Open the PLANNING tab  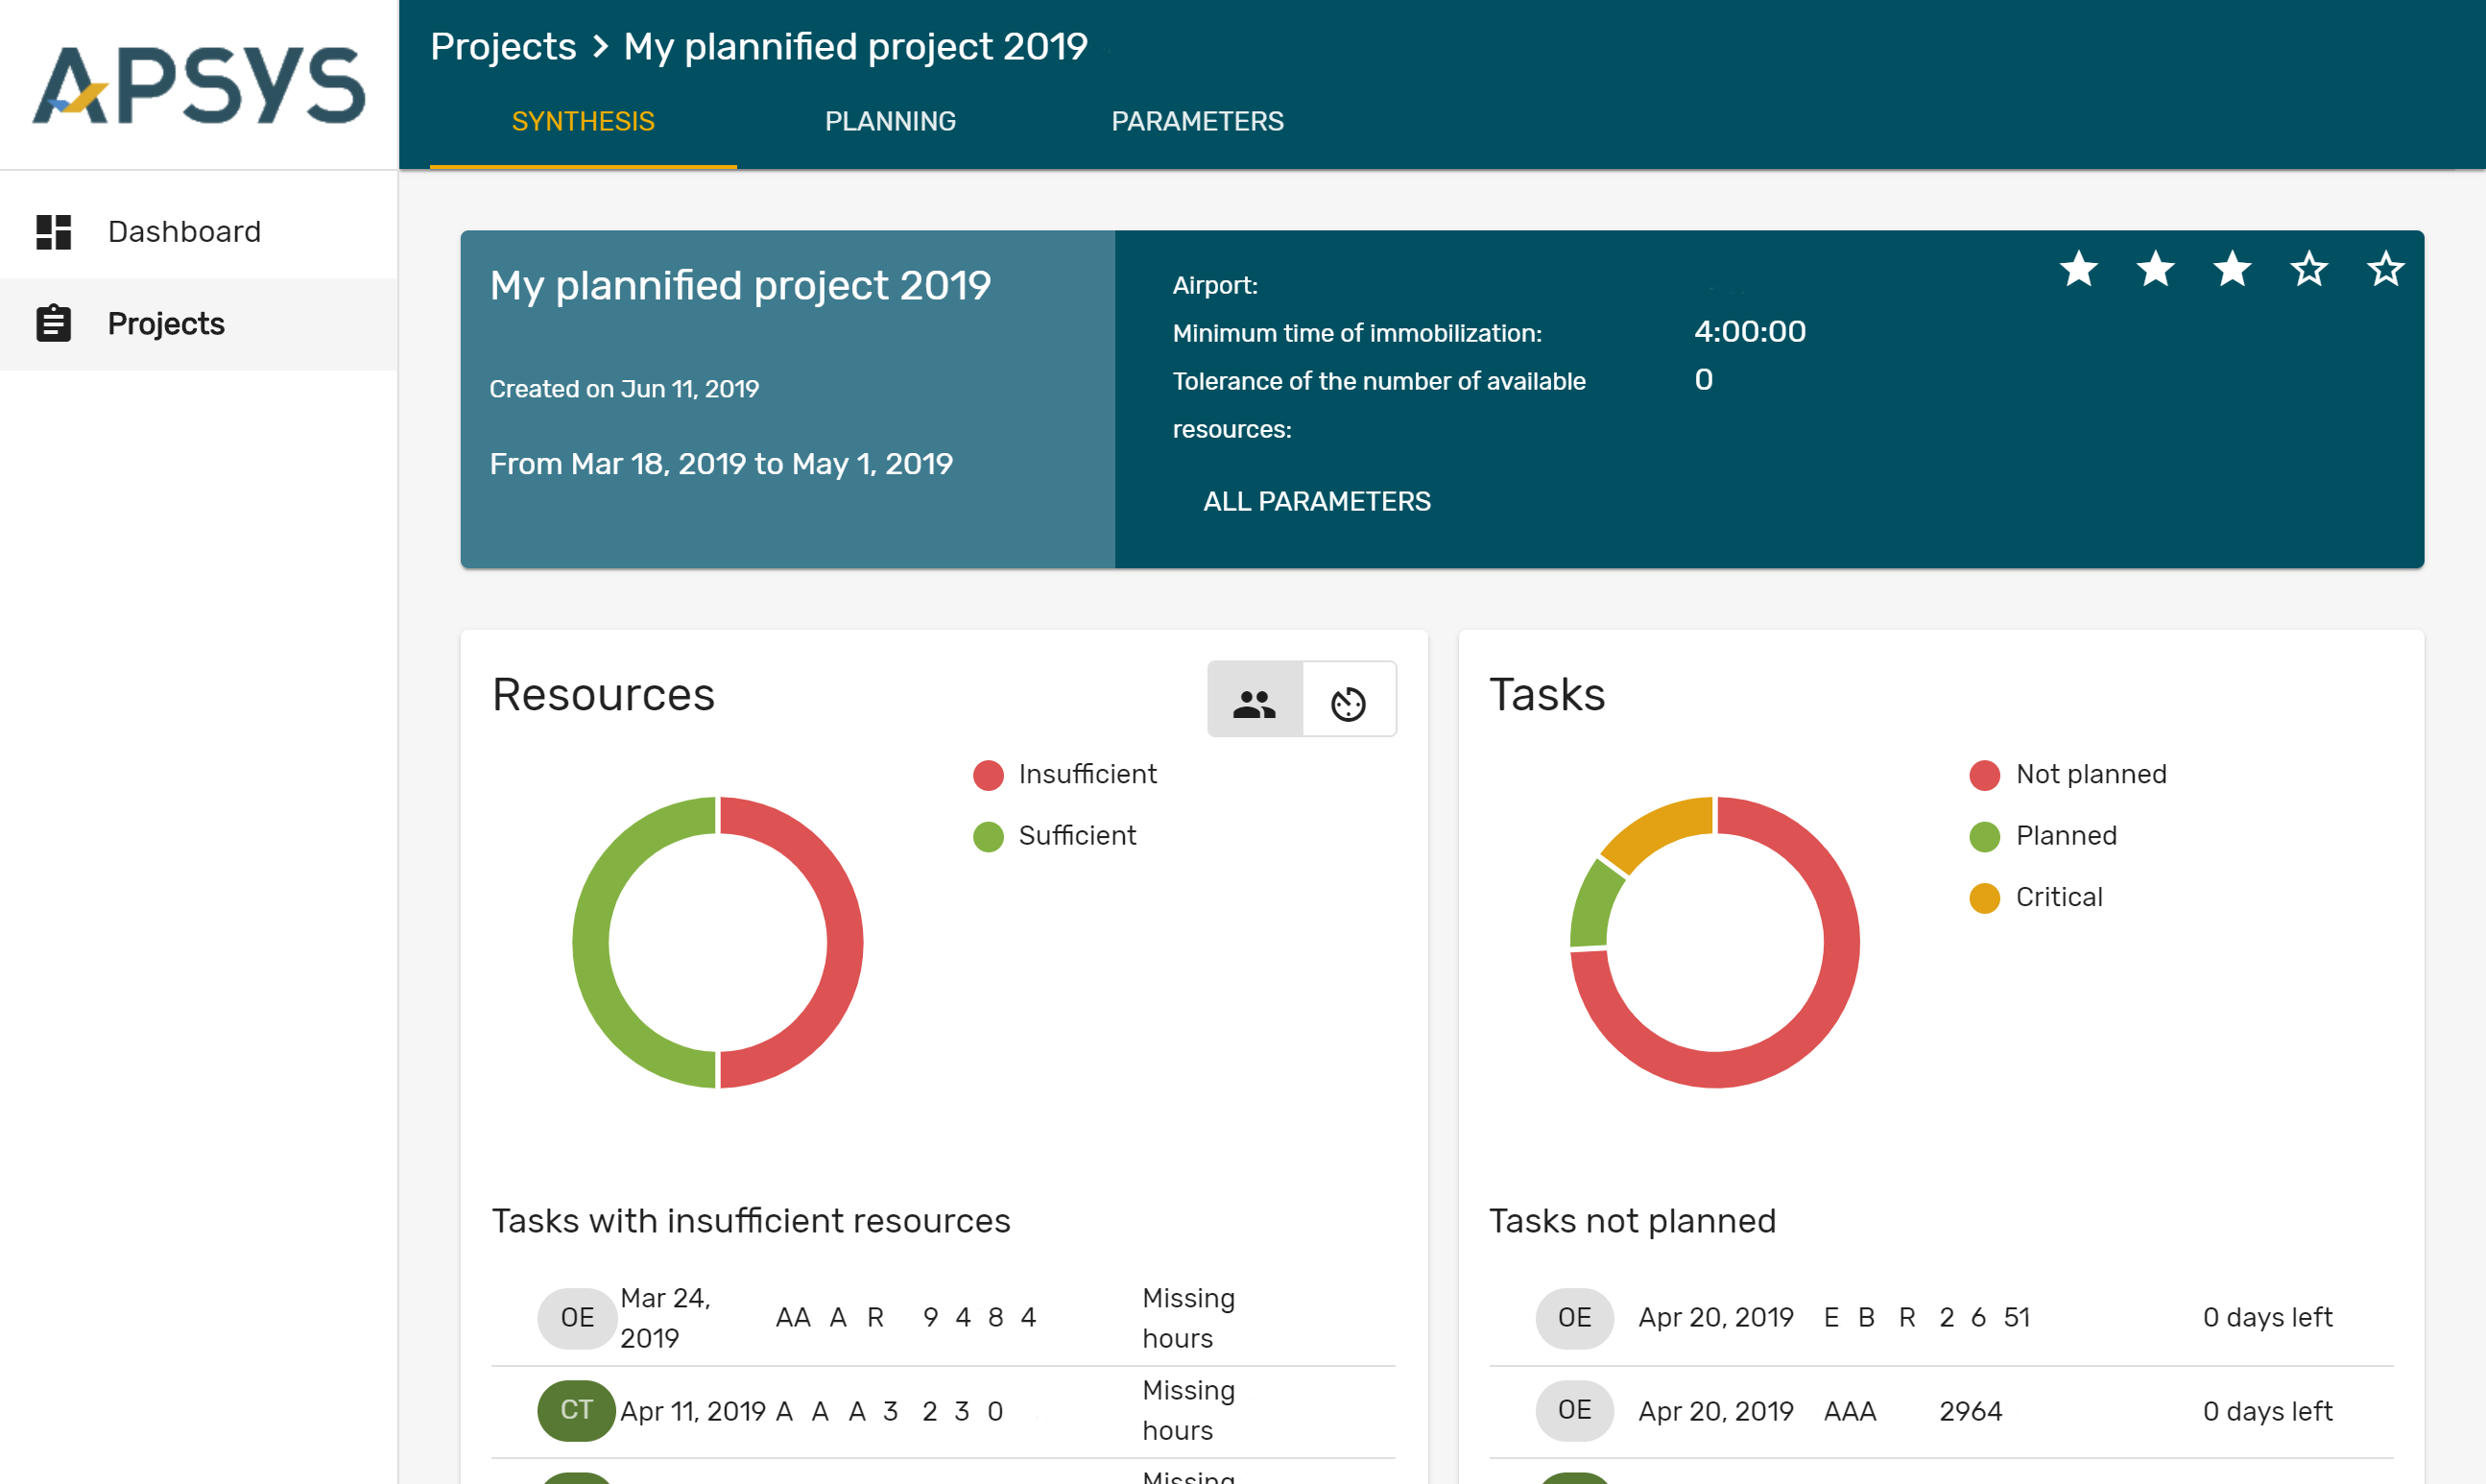pos(890,122)
